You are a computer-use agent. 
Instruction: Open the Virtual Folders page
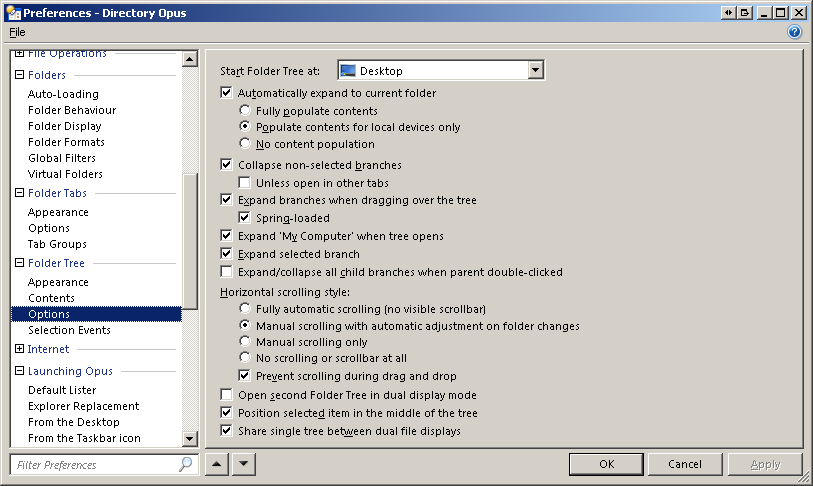(x=65, y=174)
